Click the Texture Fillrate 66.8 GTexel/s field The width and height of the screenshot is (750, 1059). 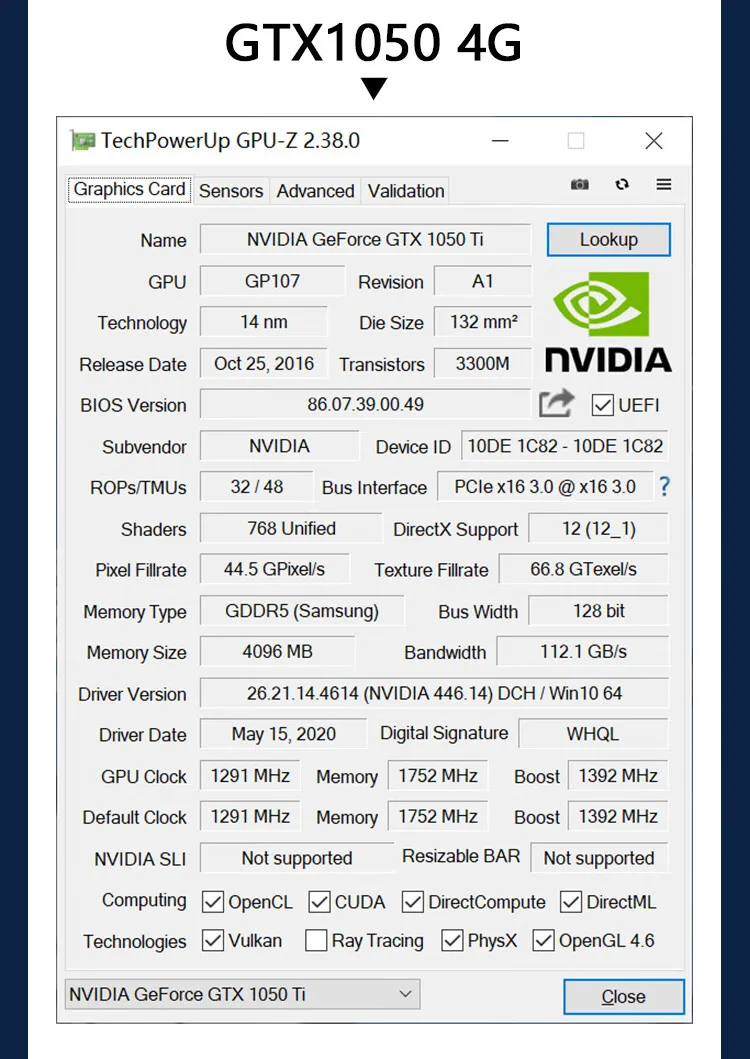pos(584,569)
